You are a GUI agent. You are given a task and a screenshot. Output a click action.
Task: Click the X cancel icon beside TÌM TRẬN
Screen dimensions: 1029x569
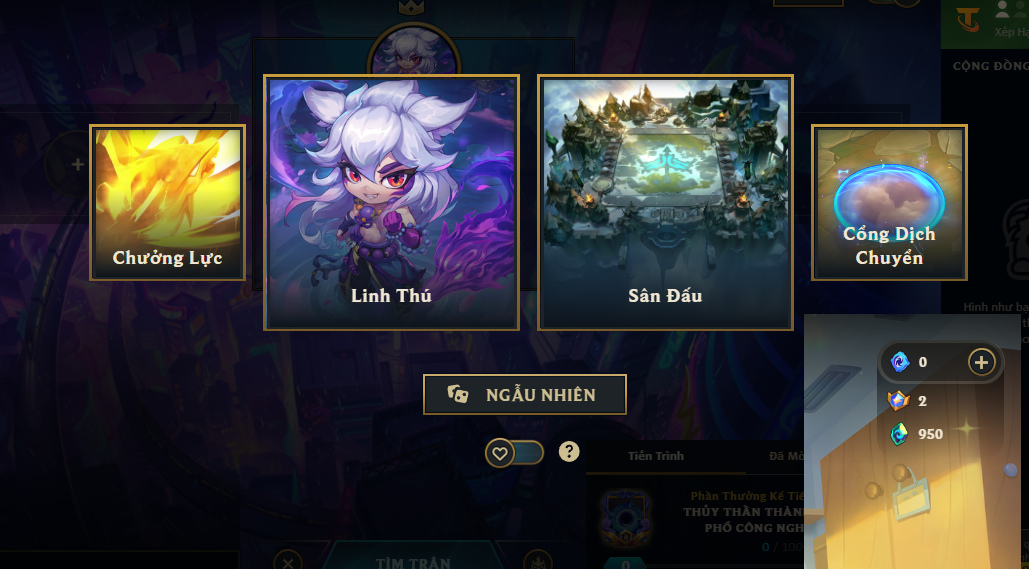pyautogui.click(x=287, y=562)
